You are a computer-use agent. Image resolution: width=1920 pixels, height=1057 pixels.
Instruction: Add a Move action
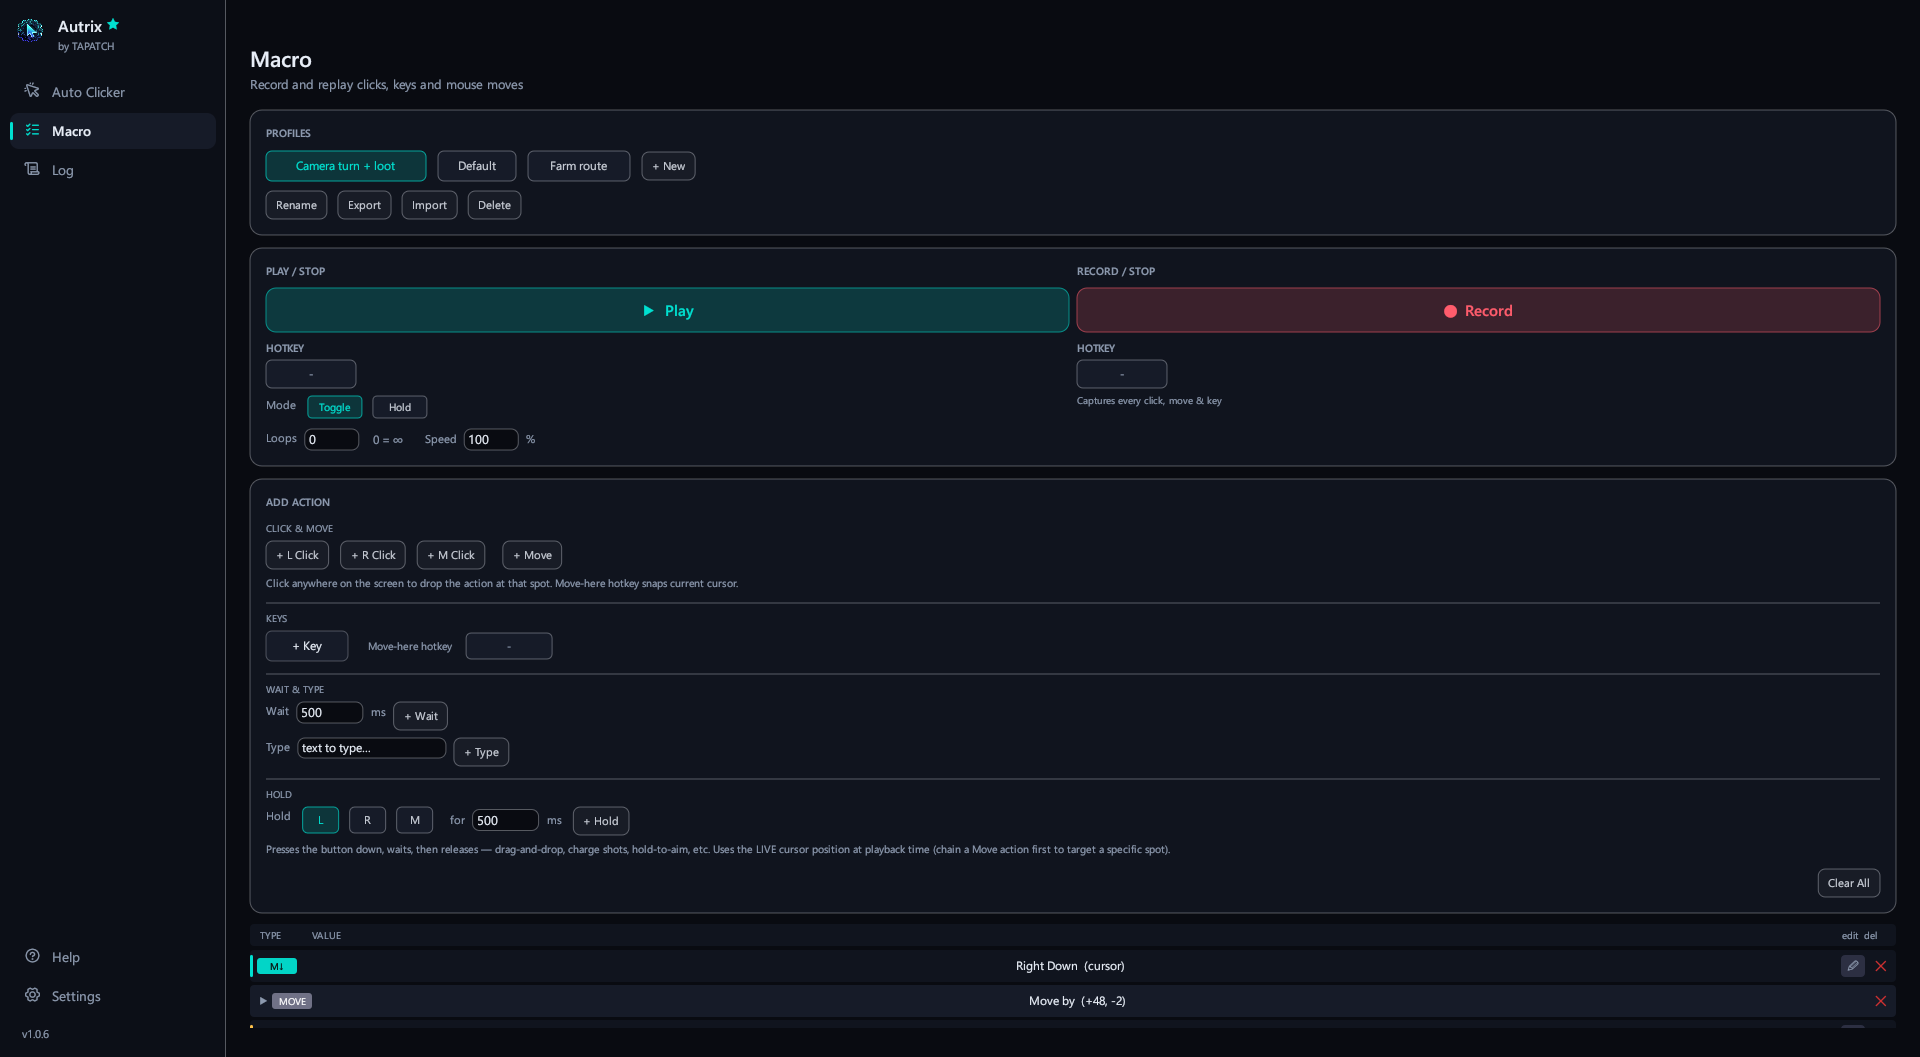[x=532, y=555]
